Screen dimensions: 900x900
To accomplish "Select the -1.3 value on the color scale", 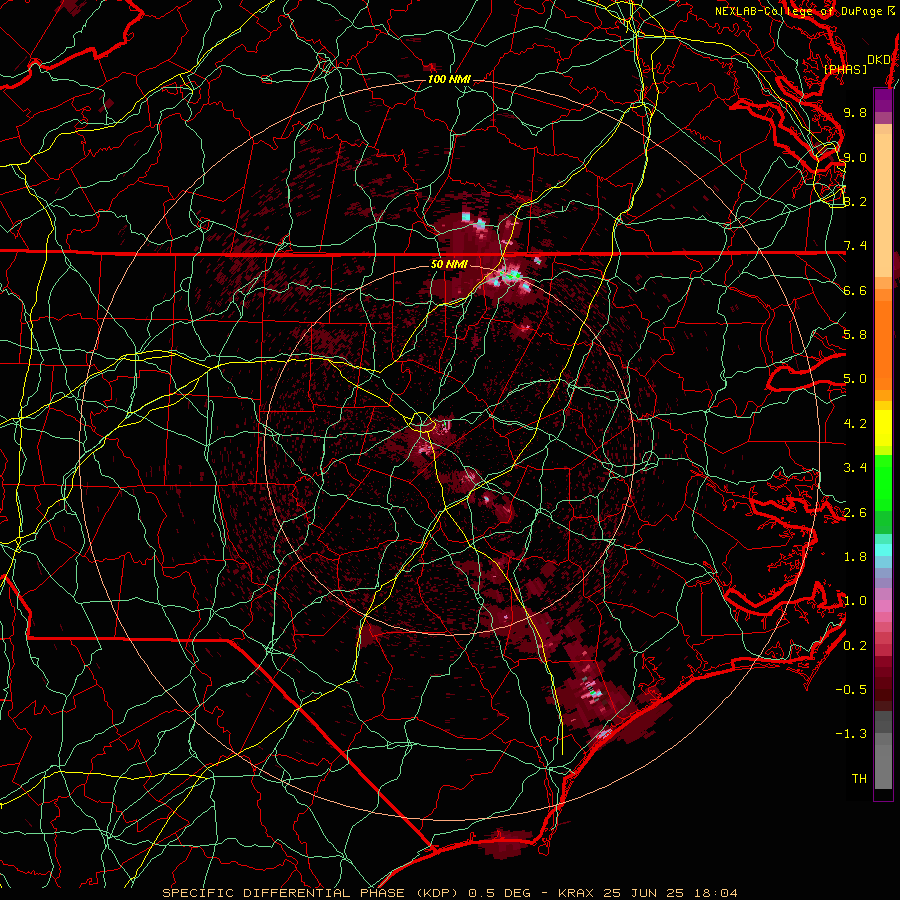I will (x=851, y=734).
